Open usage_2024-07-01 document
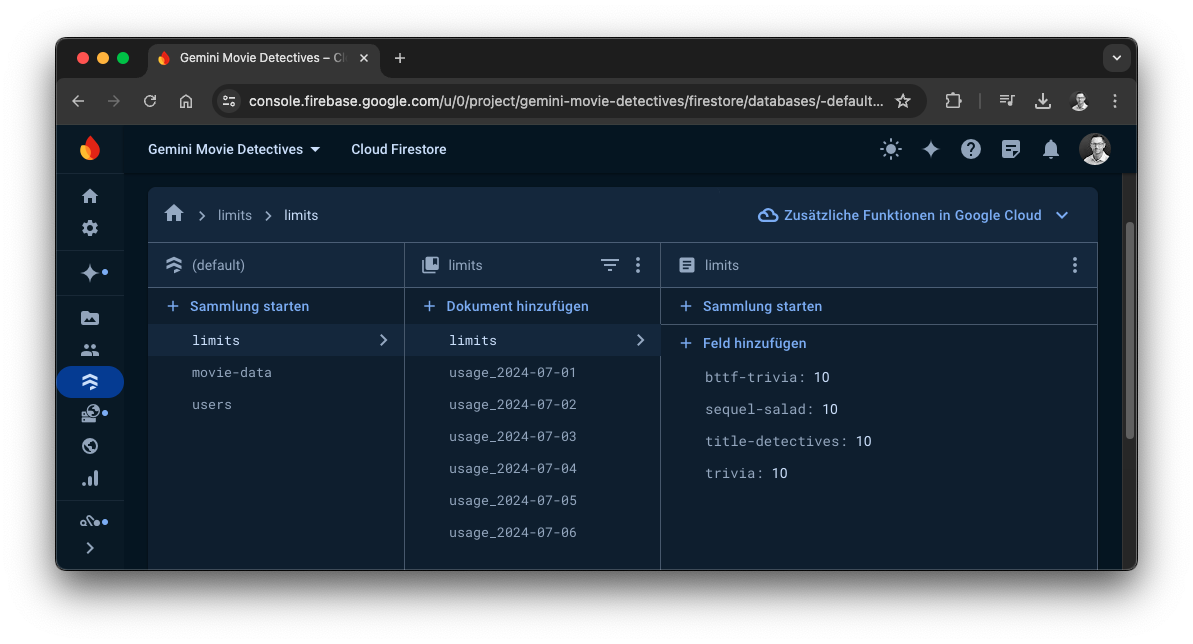This screenshot has width=1193, height=644. (533, 372)
